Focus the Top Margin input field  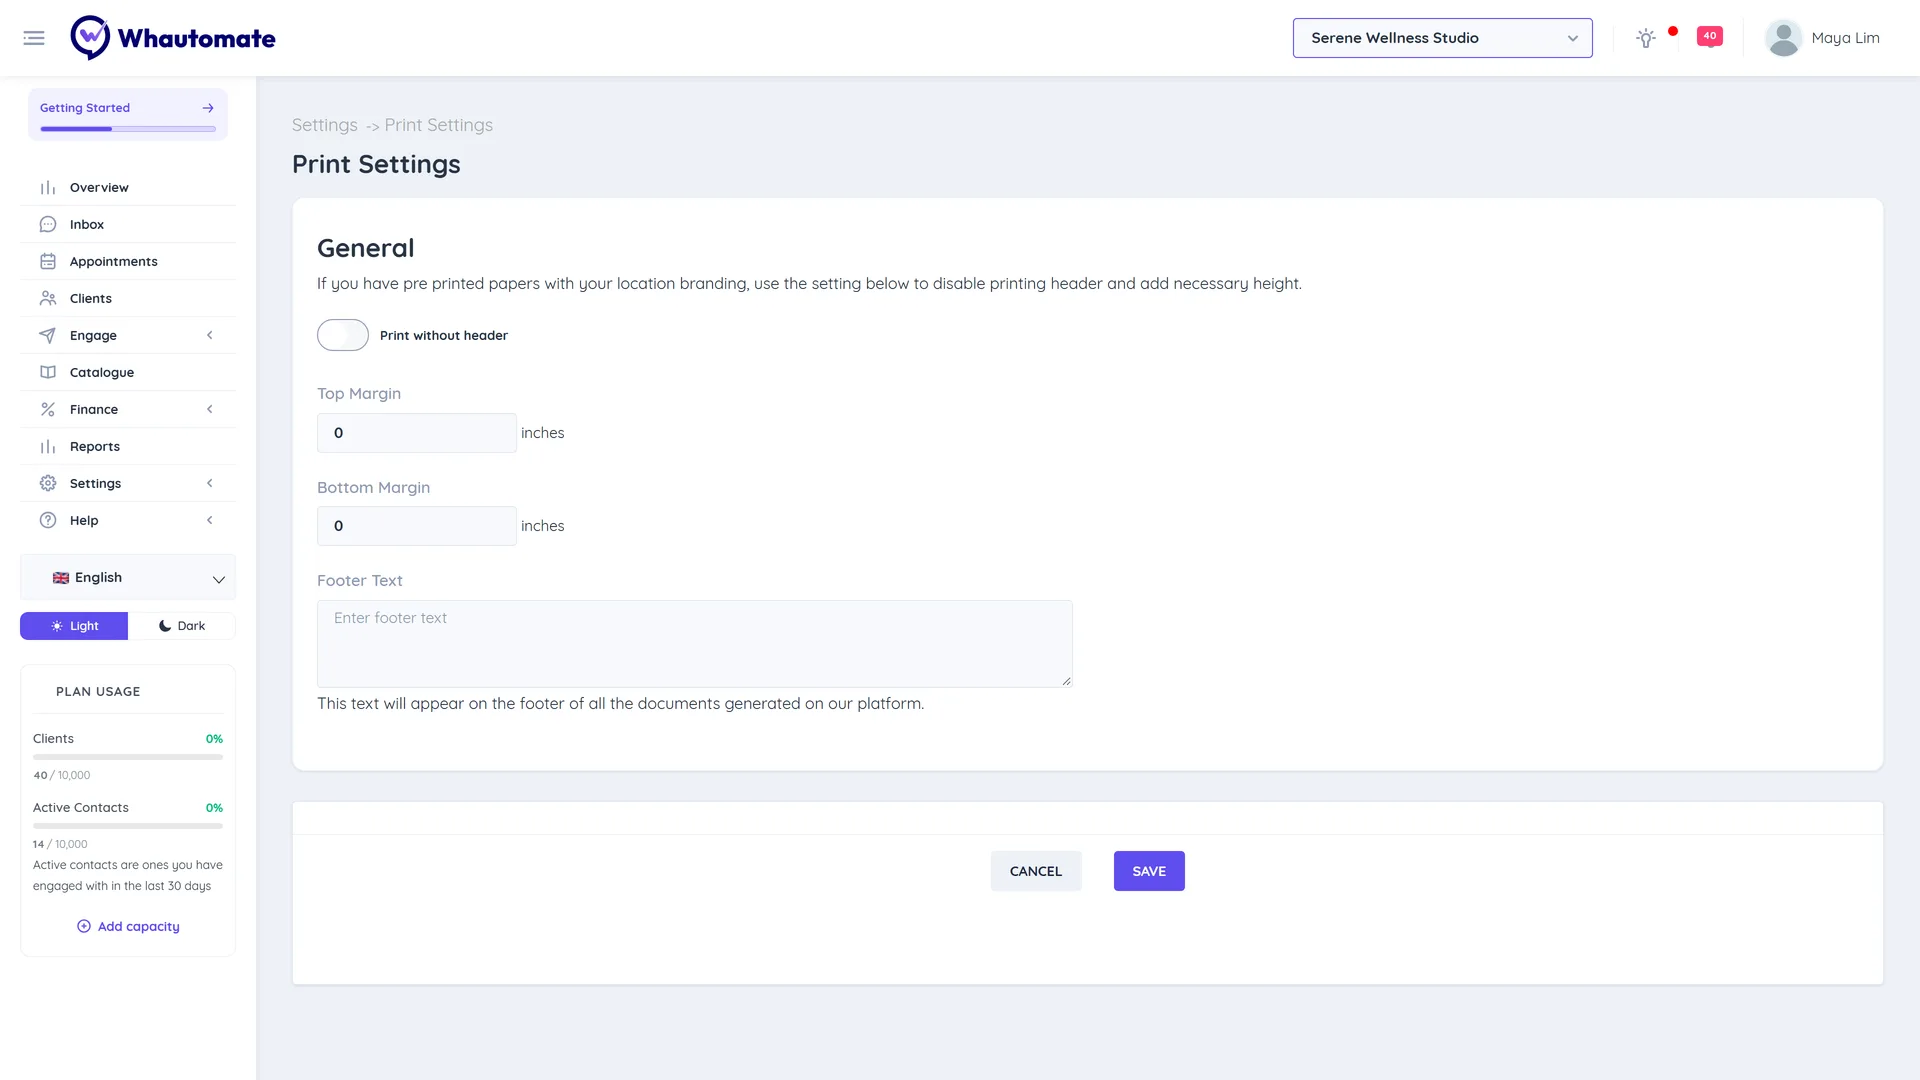(x=417, y=433)
